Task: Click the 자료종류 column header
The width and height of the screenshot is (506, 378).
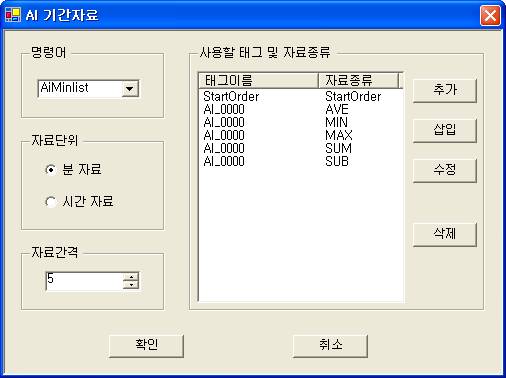Action: [358, 80]
